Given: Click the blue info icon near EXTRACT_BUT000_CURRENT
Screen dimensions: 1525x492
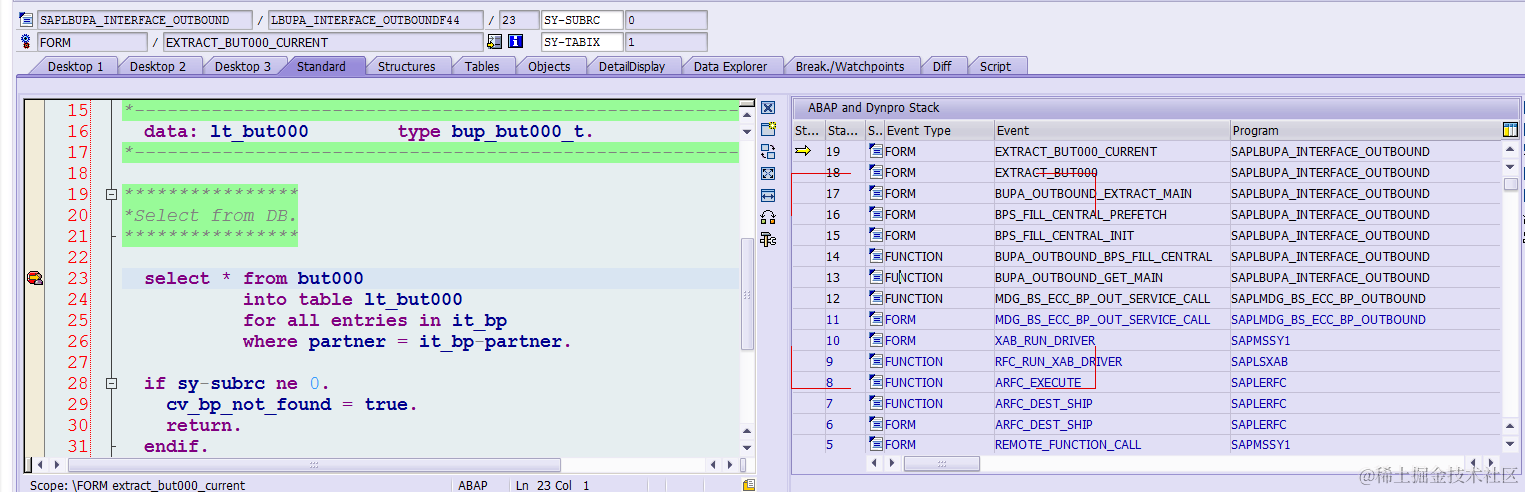Looking at the screenshot, I should click(x=516, y=42).
